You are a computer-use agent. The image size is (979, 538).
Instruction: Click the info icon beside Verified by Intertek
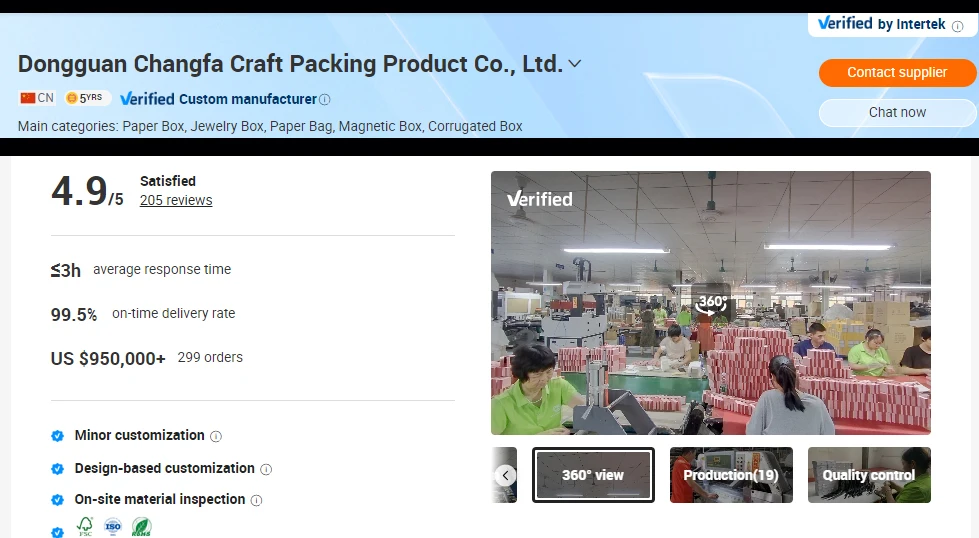pyautogui.click(x=957, y=26)
